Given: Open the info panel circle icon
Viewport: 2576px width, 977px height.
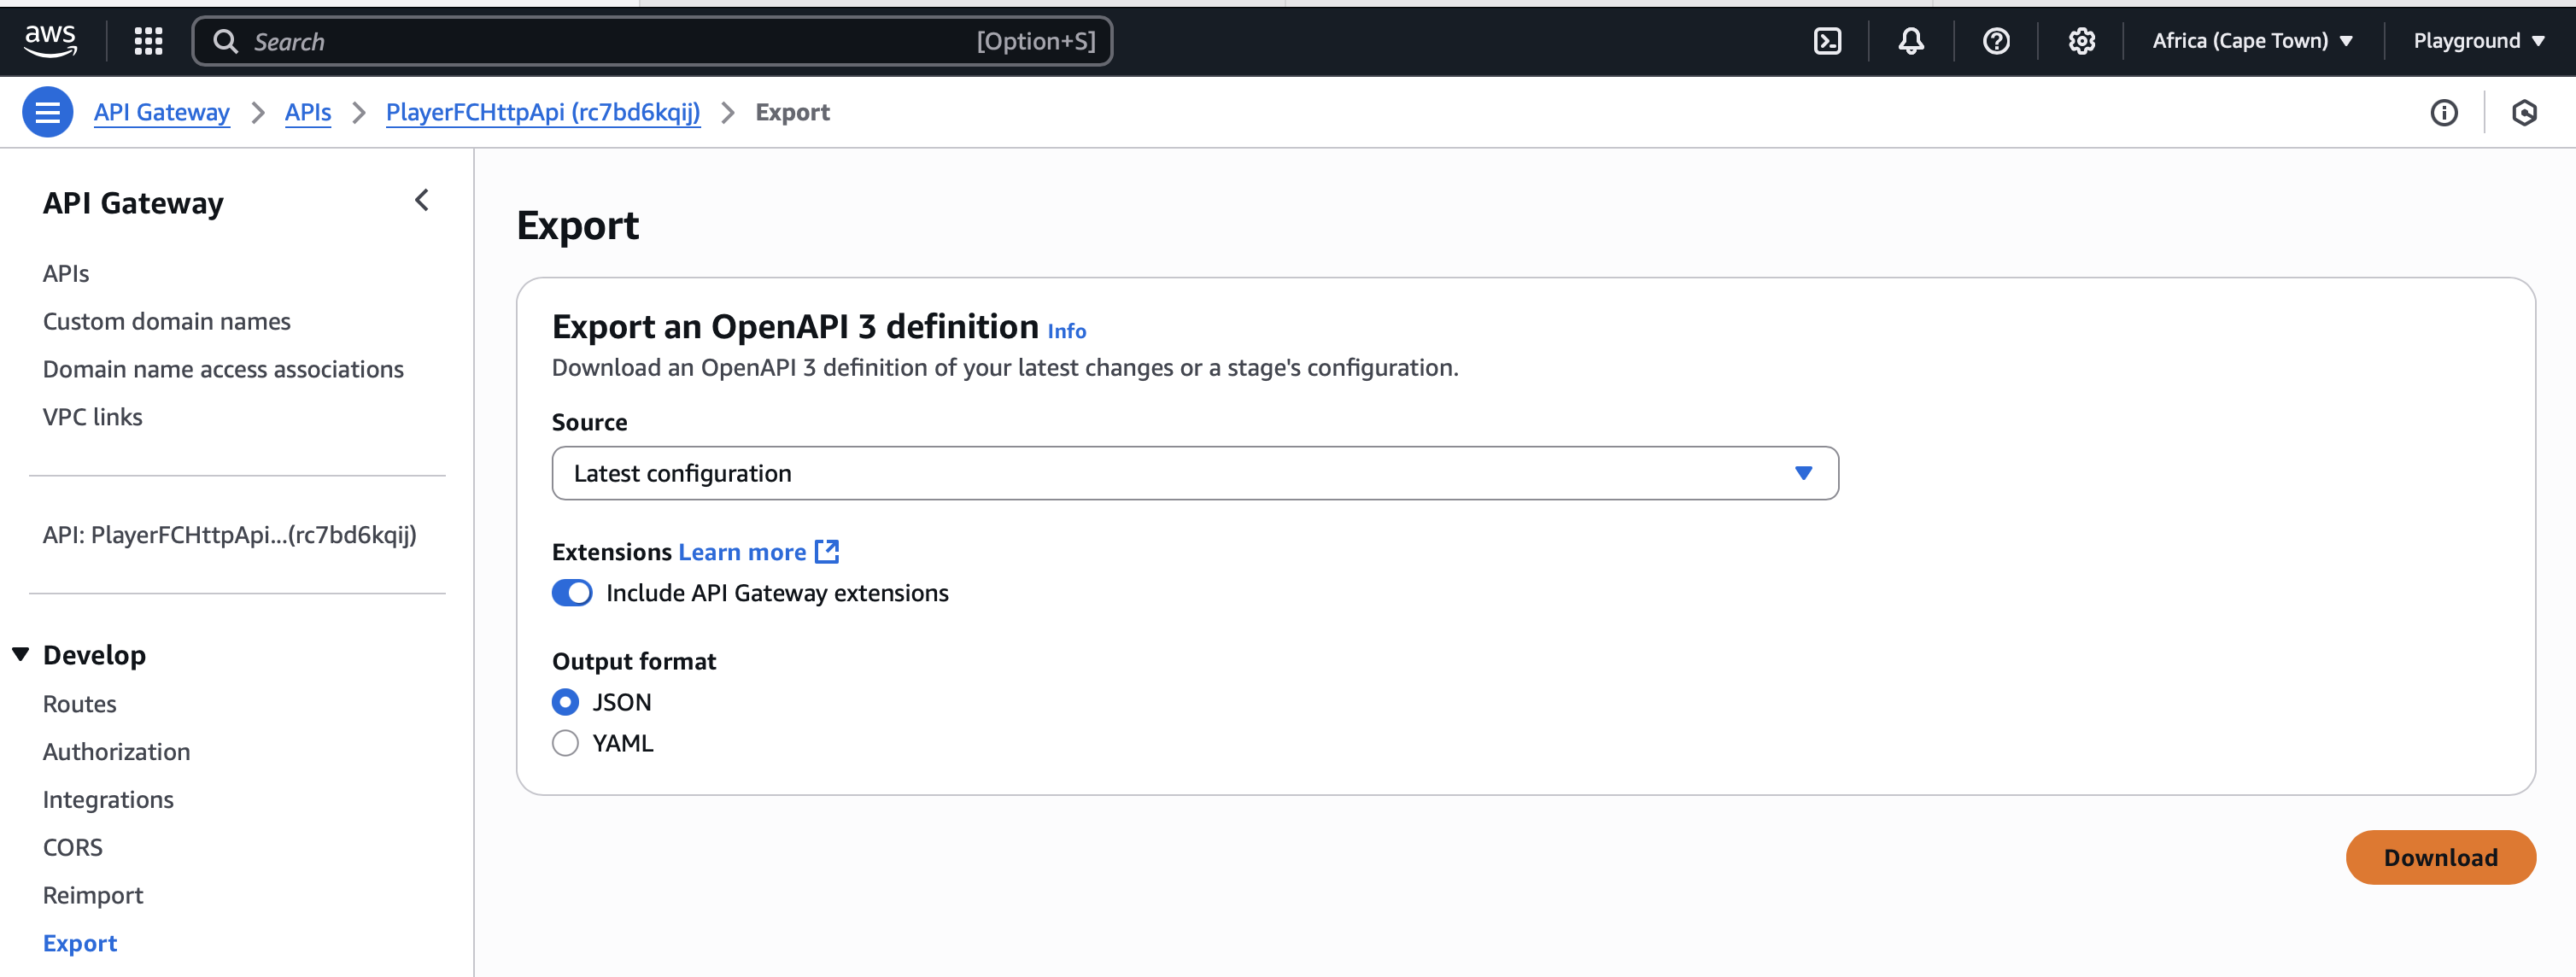Looking at the screenshot, I should coord(2443,113).
